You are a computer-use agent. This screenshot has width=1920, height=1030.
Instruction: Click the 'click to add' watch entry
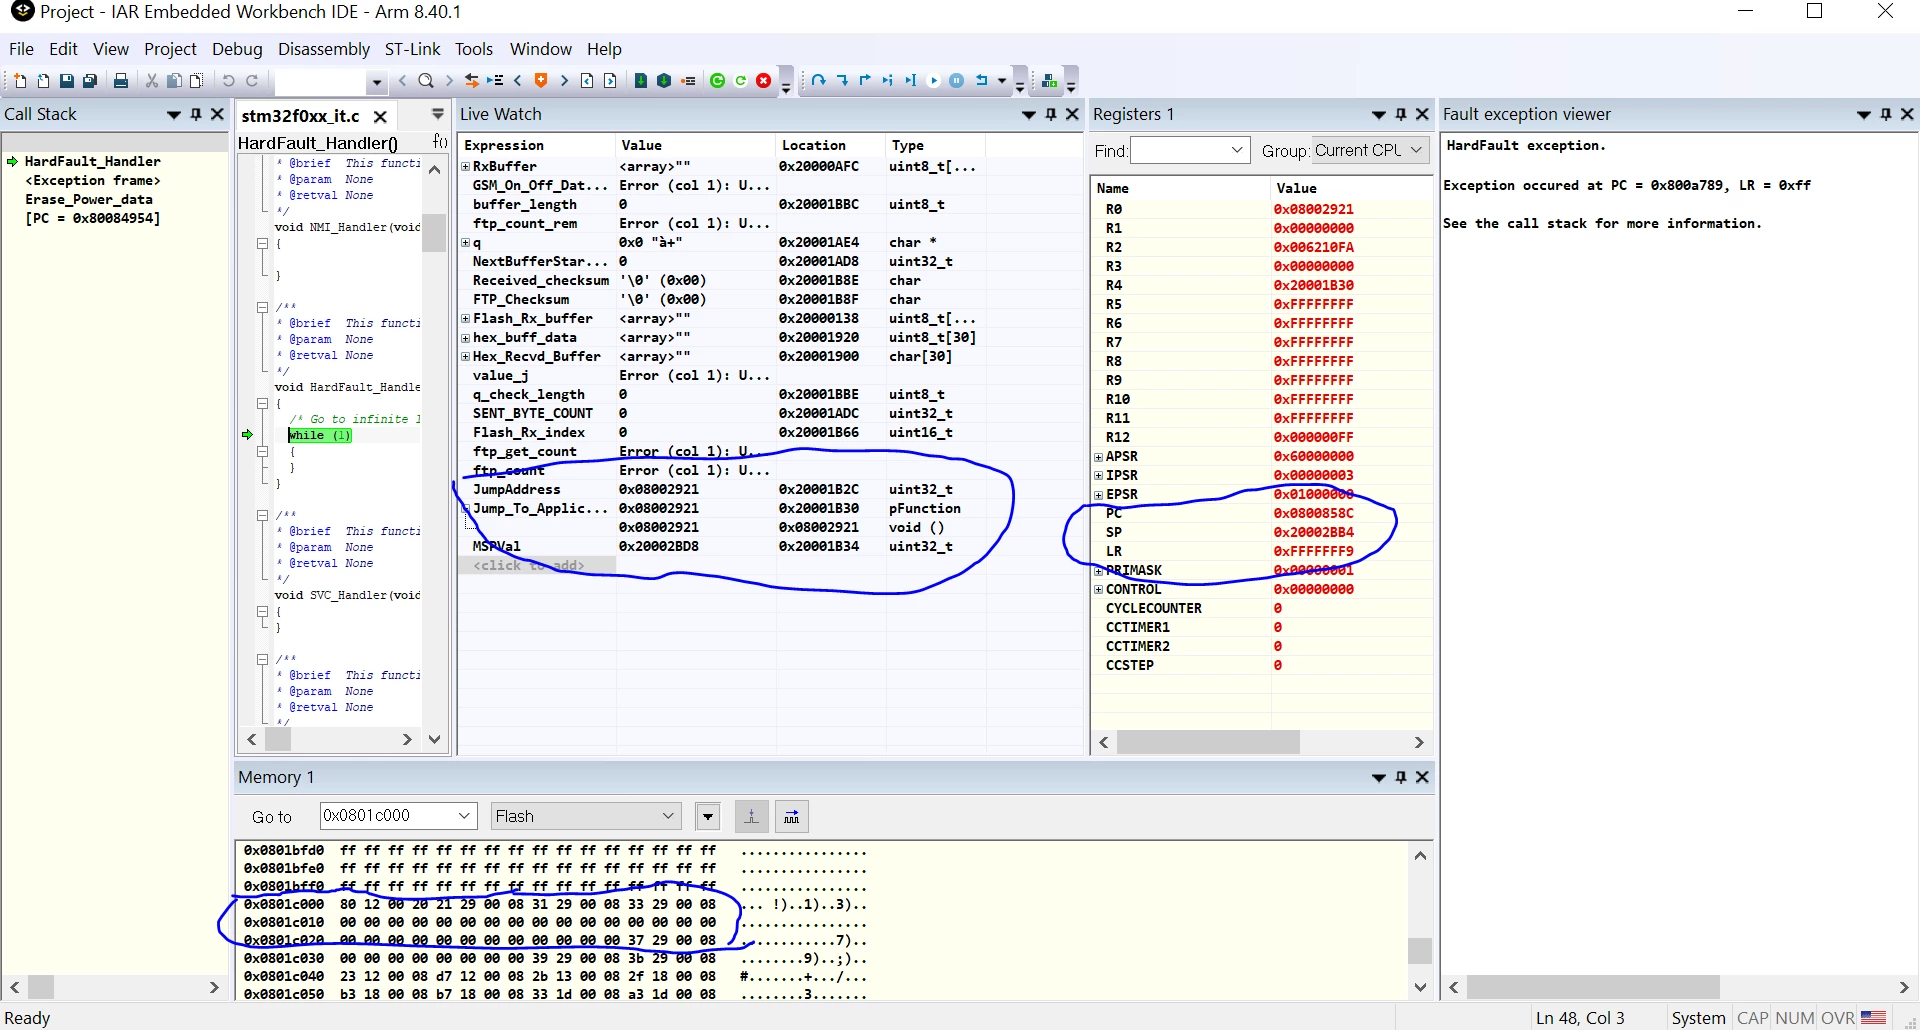coord(529,566)
